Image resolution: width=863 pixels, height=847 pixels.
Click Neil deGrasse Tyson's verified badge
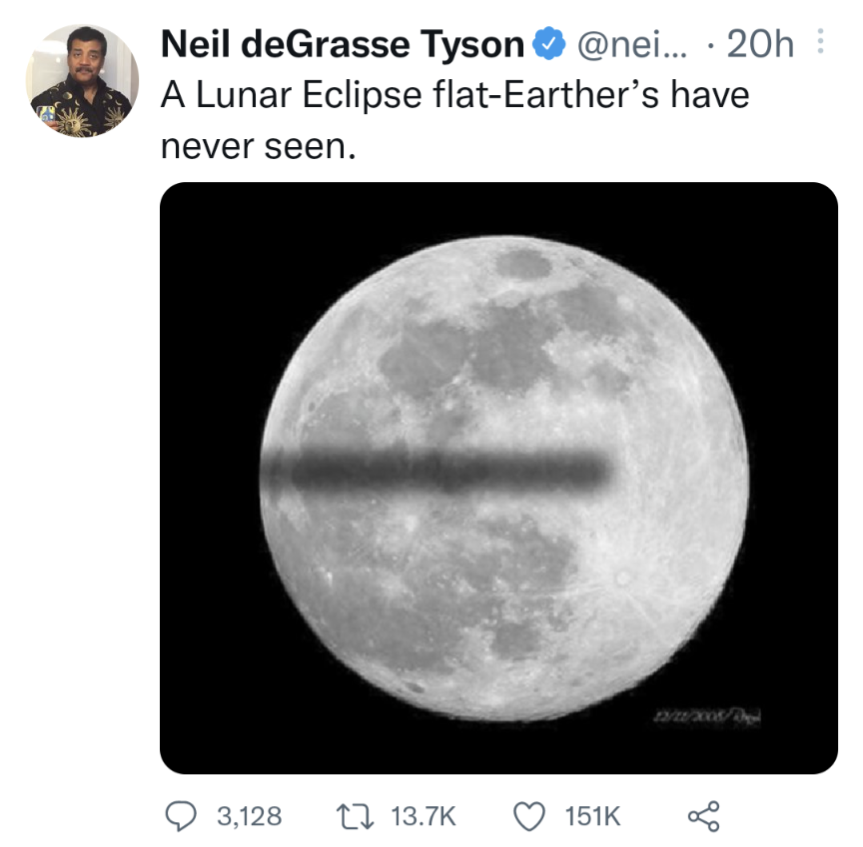[x=548, y=43]
